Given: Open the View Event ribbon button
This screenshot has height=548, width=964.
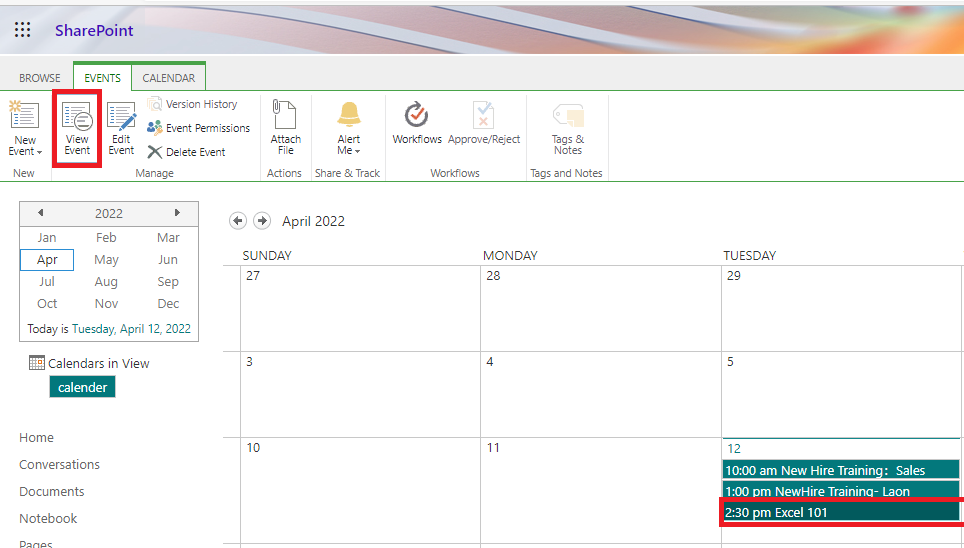Looking at the screenshot, I should 77,129.
